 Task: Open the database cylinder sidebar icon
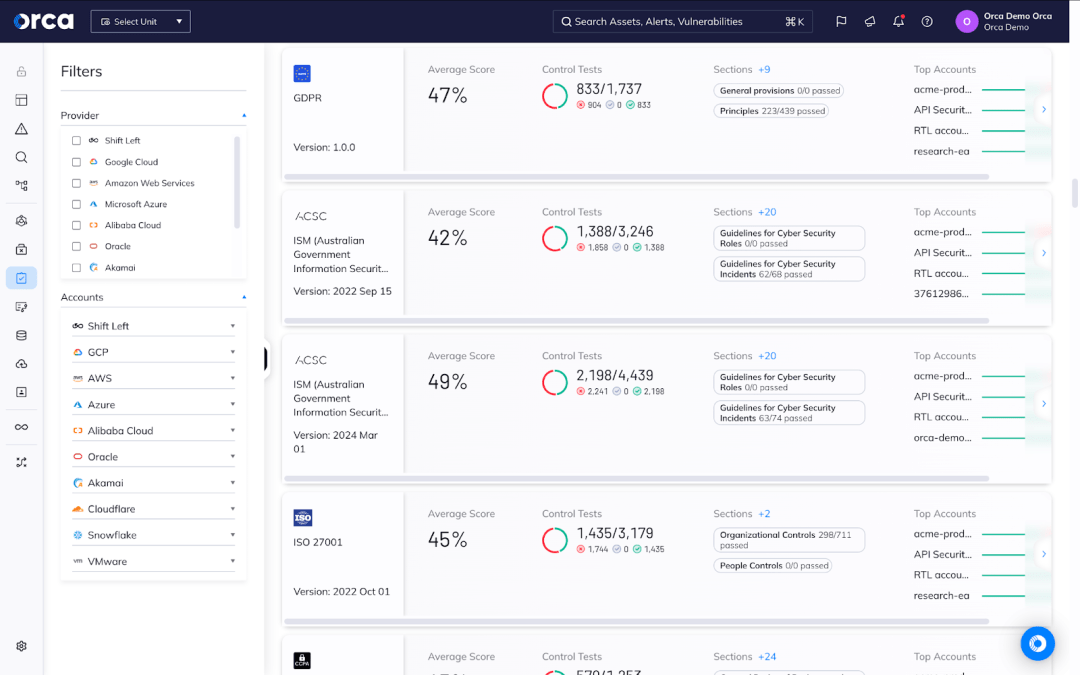[21, 335]
